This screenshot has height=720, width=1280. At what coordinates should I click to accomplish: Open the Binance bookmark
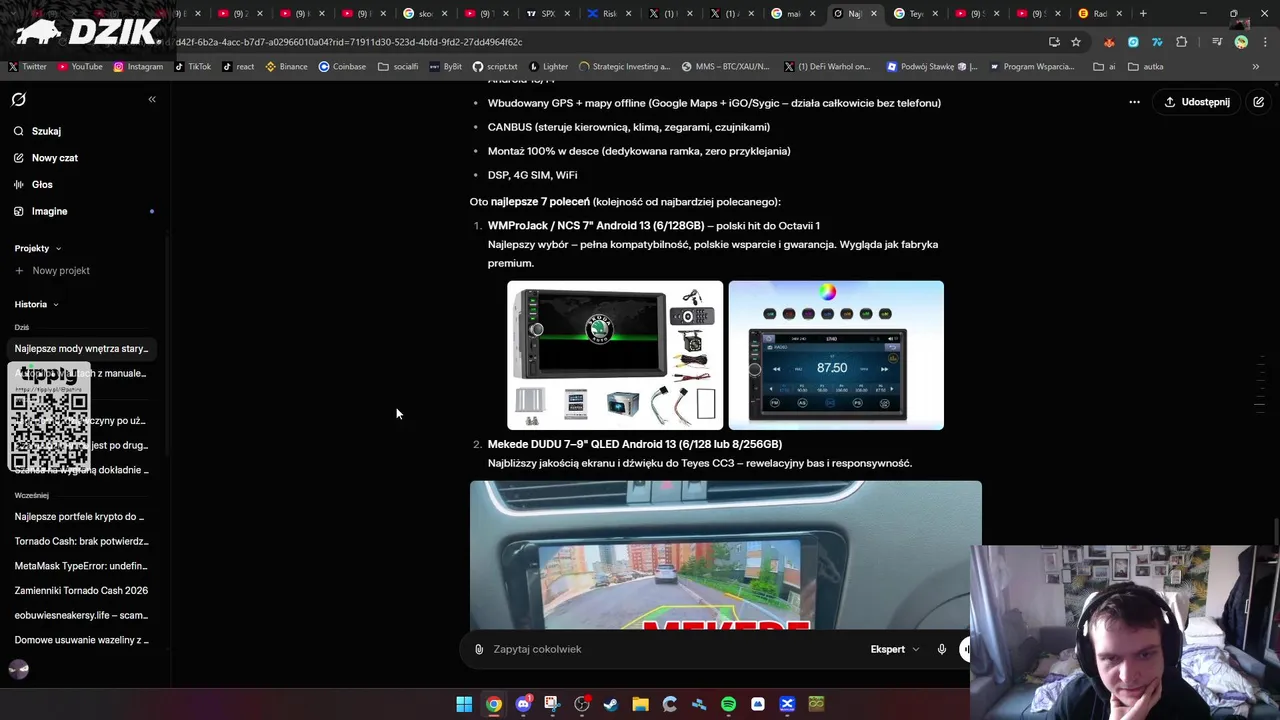286,67
